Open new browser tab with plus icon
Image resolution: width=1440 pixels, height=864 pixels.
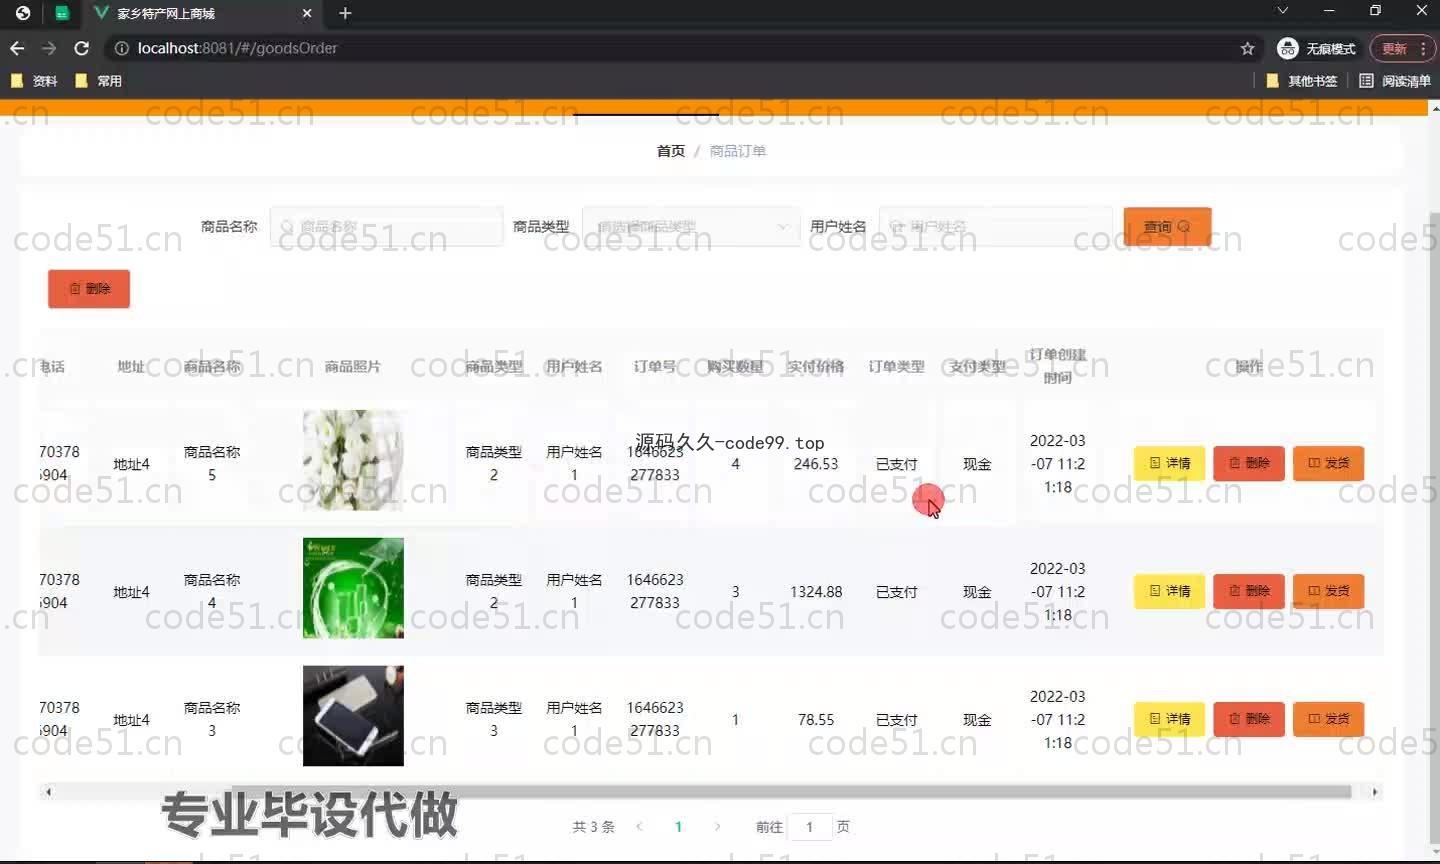[345, 13]
